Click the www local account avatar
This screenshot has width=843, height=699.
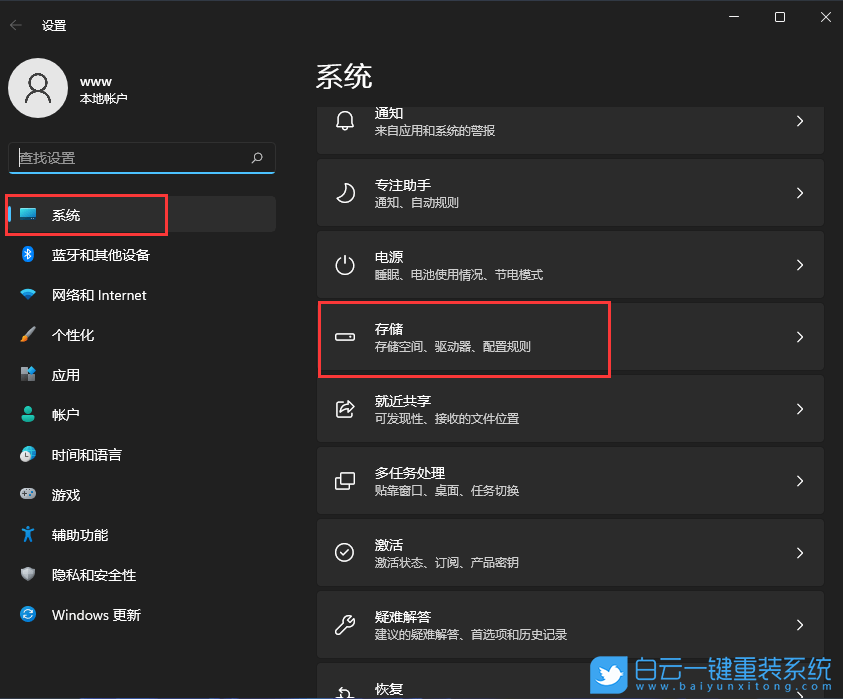tap(38, 88)
